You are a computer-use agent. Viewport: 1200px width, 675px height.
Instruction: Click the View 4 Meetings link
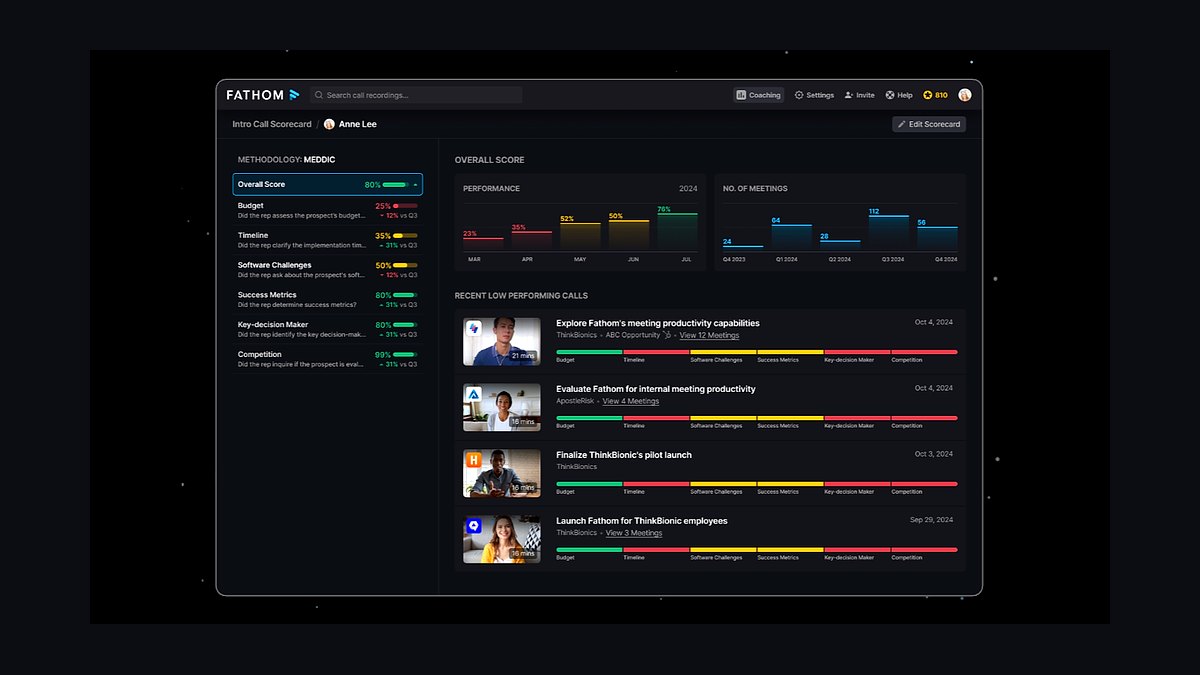click(x=631, y=401)
